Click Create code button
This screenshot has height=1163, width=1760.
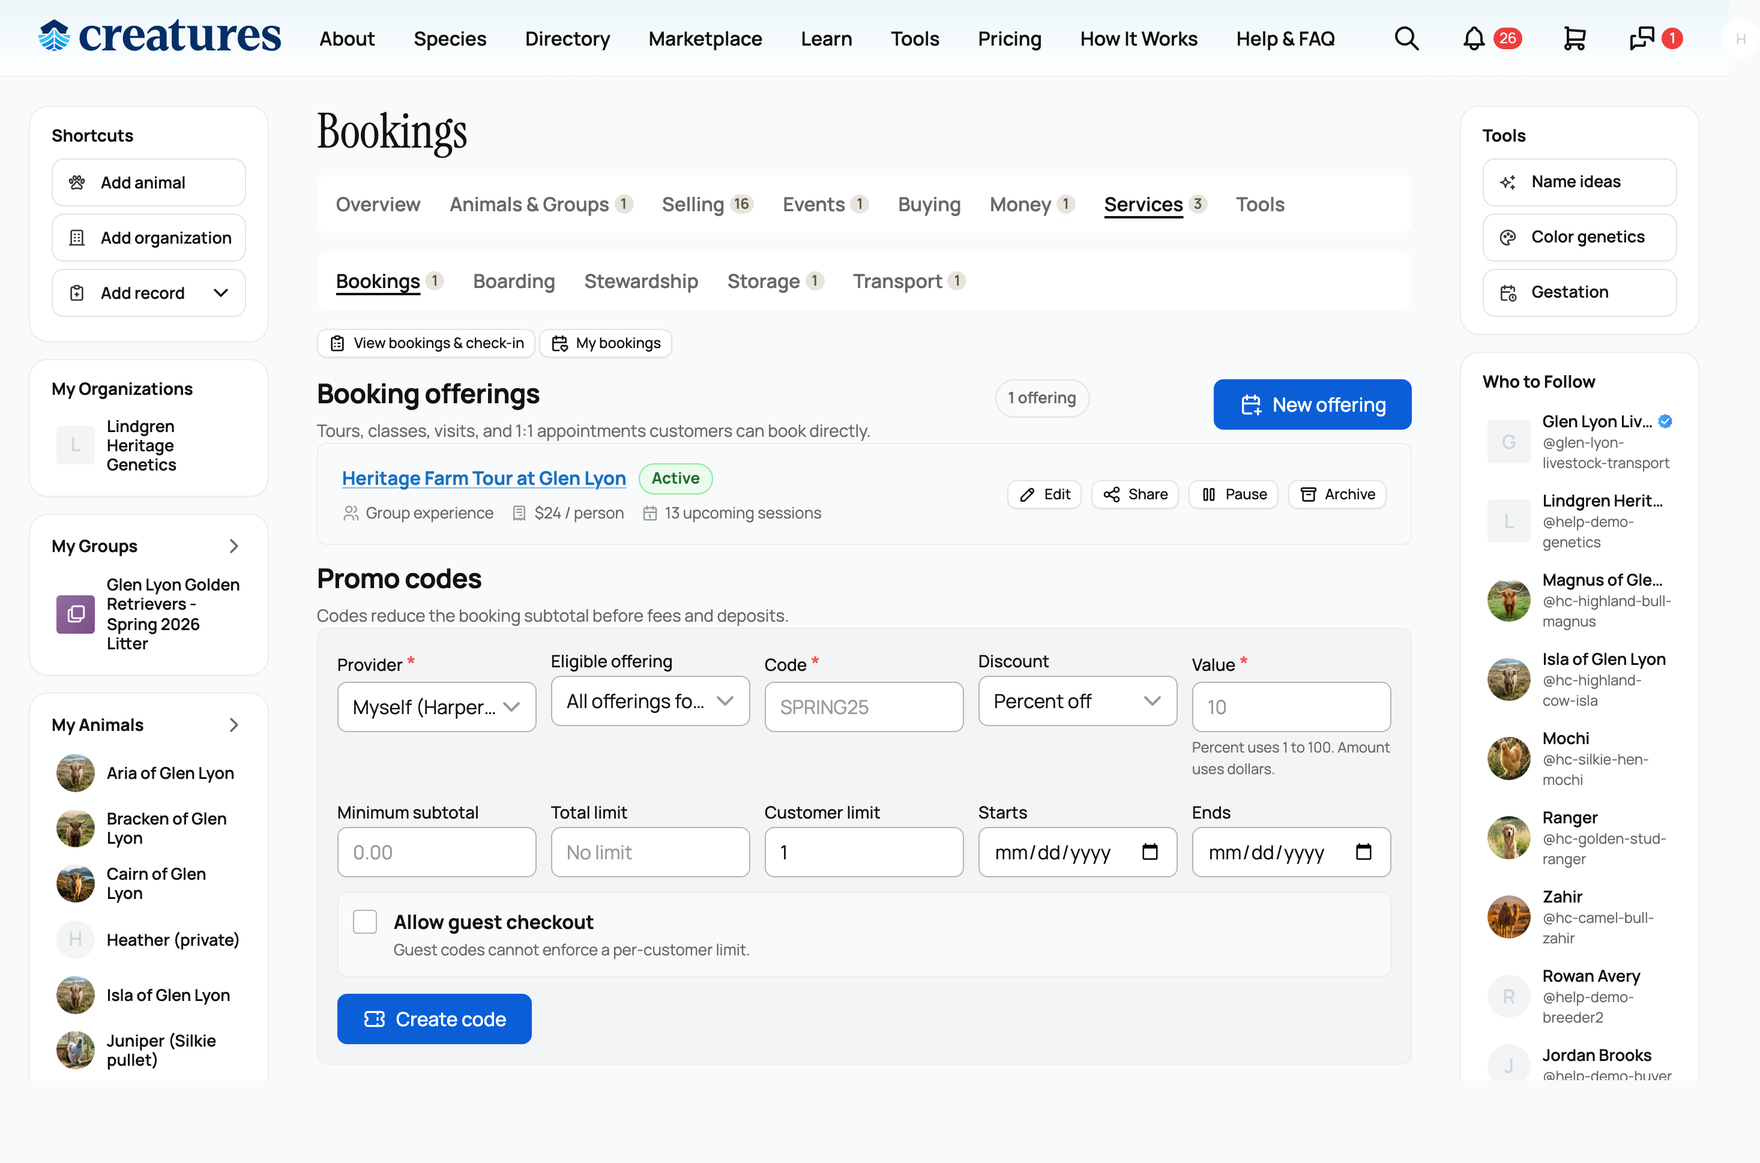click(434, 1019)
